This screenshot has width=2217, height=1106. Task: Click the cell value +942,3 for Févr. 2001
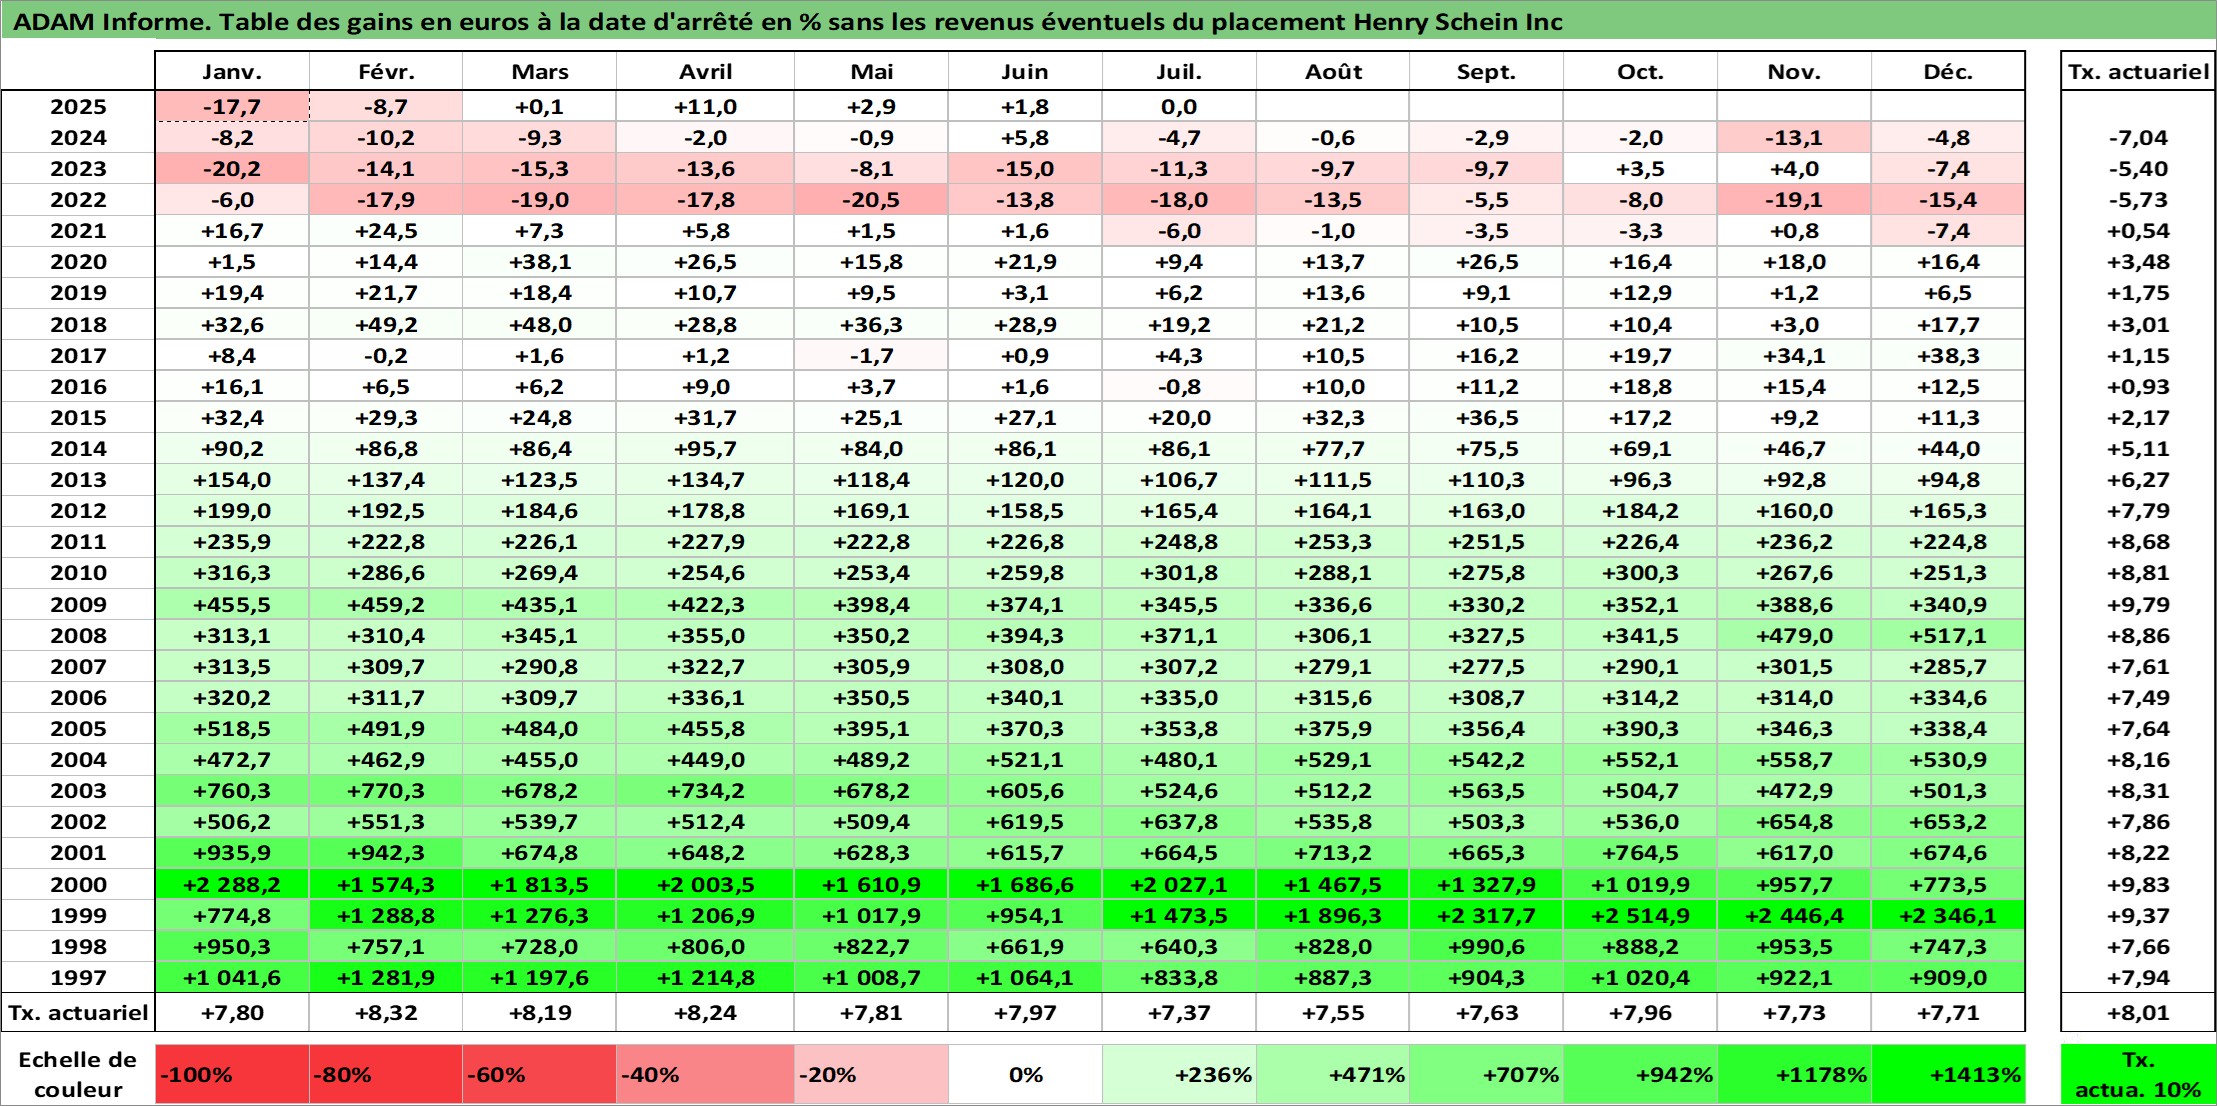click(386, 852)
